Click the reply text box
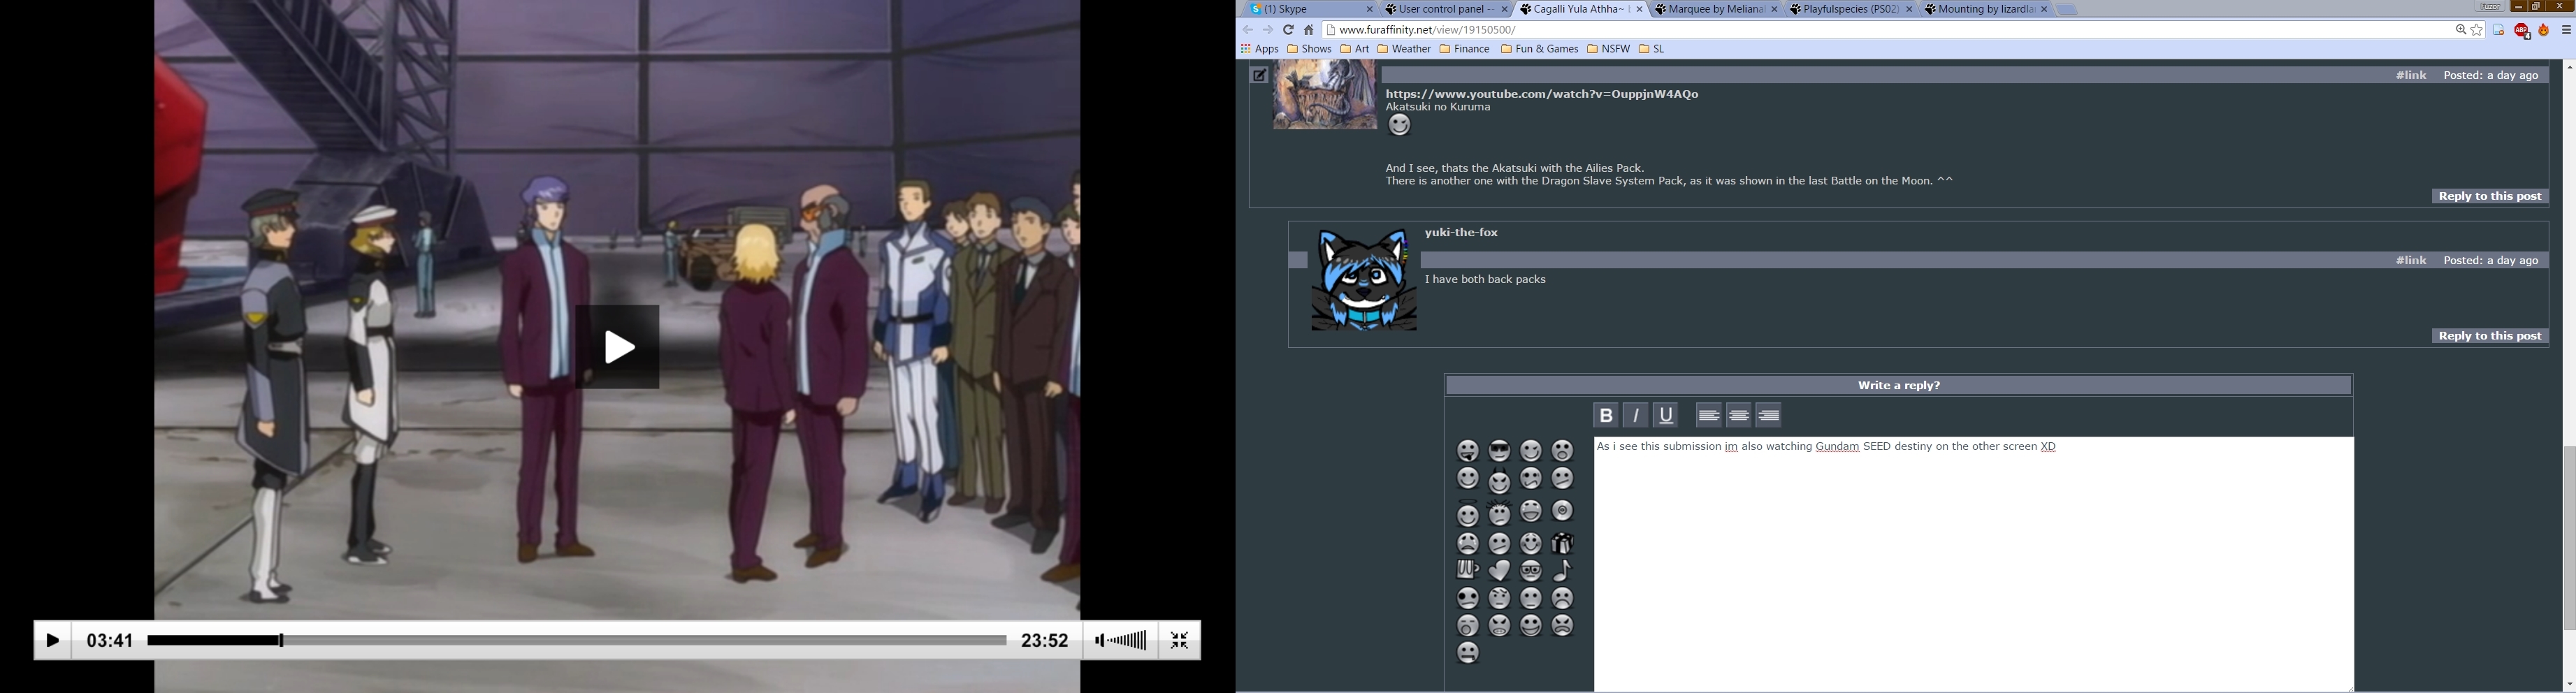 pyautogui.click(x=1973, y=564)
